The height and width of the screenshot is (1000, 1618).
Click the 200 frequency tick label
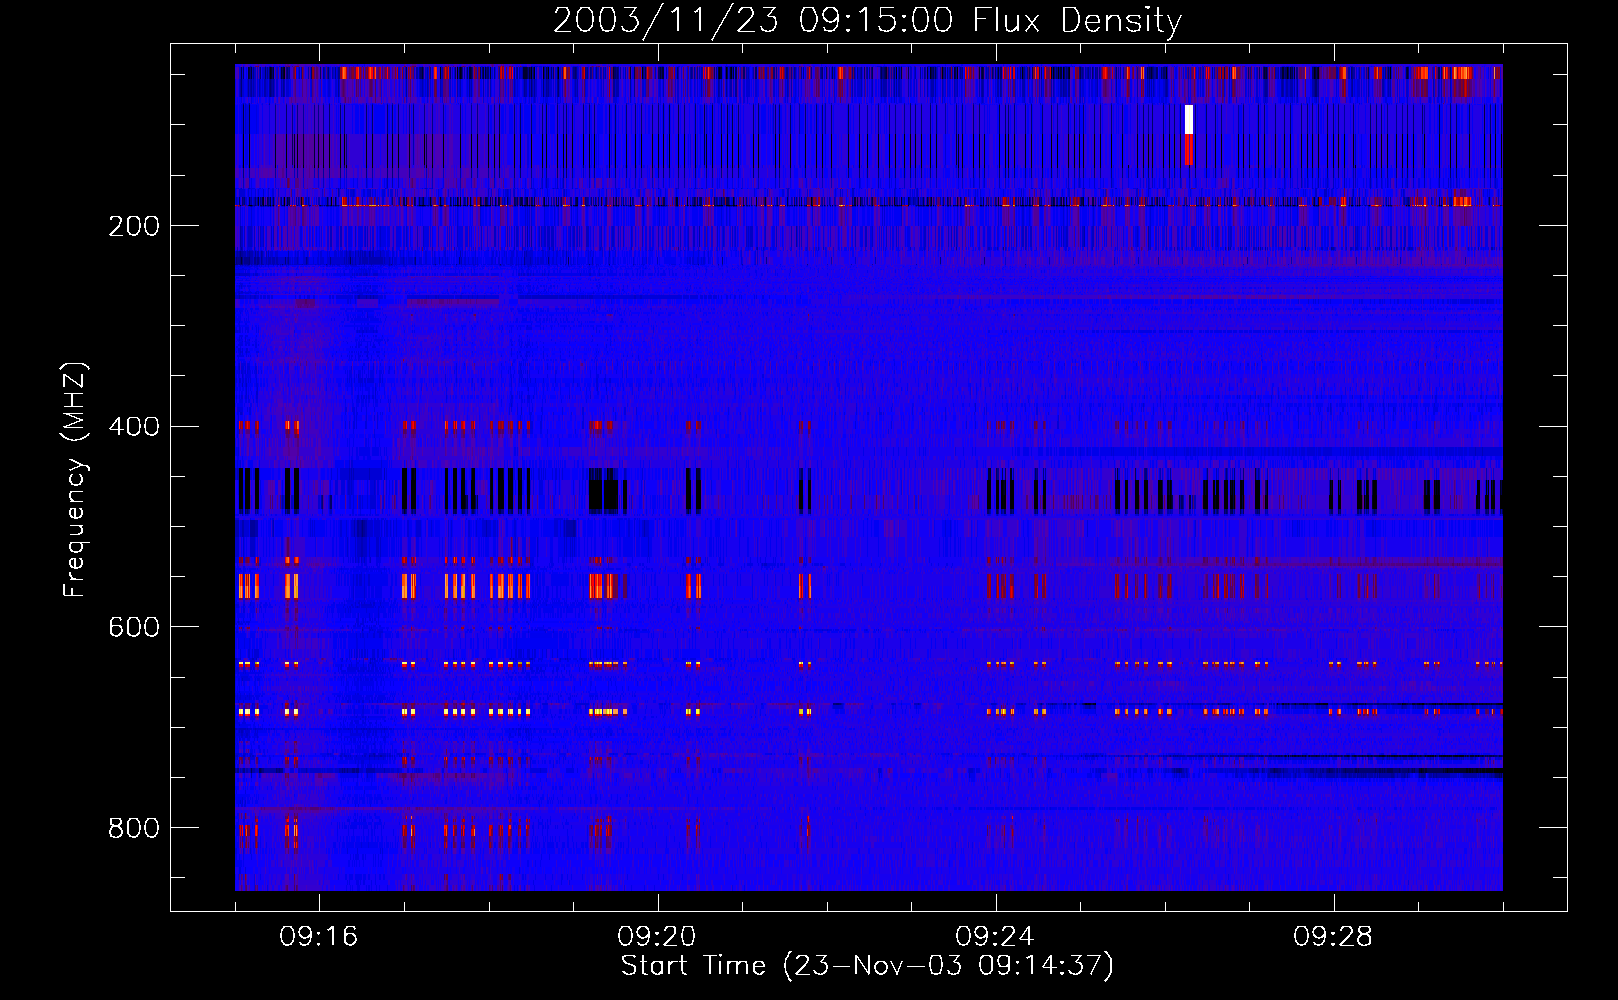click(134, 226)
